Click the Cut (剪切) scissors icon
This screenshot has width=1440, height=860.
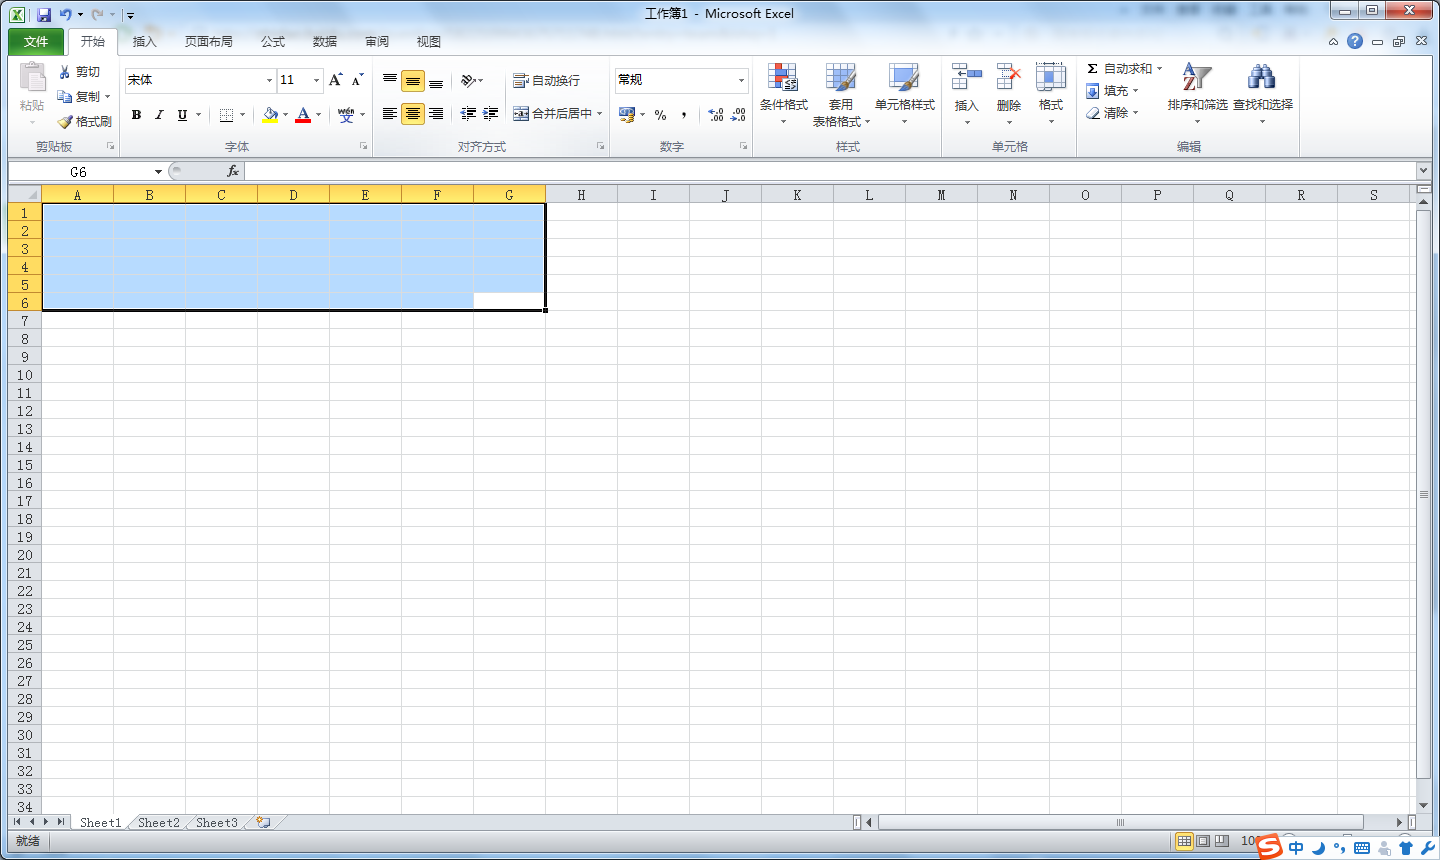[65, 72]
